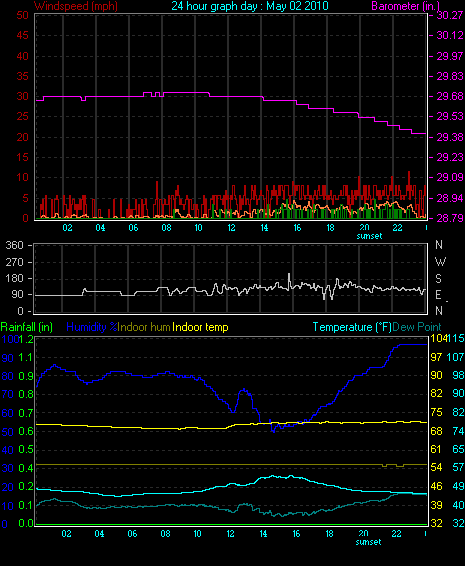This screenshot has width=465, height=566.
Task: Click the cyan '98' temperature value
Action: [459, 375]
